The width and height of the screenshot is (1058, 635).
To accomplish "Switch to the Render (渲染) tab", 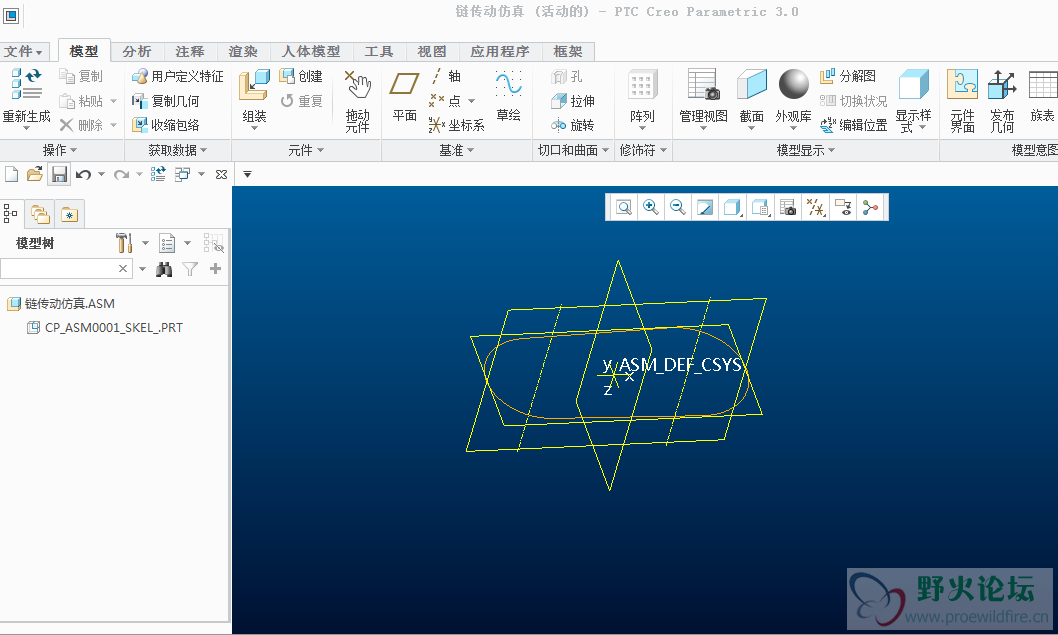I will coord(243,51).
